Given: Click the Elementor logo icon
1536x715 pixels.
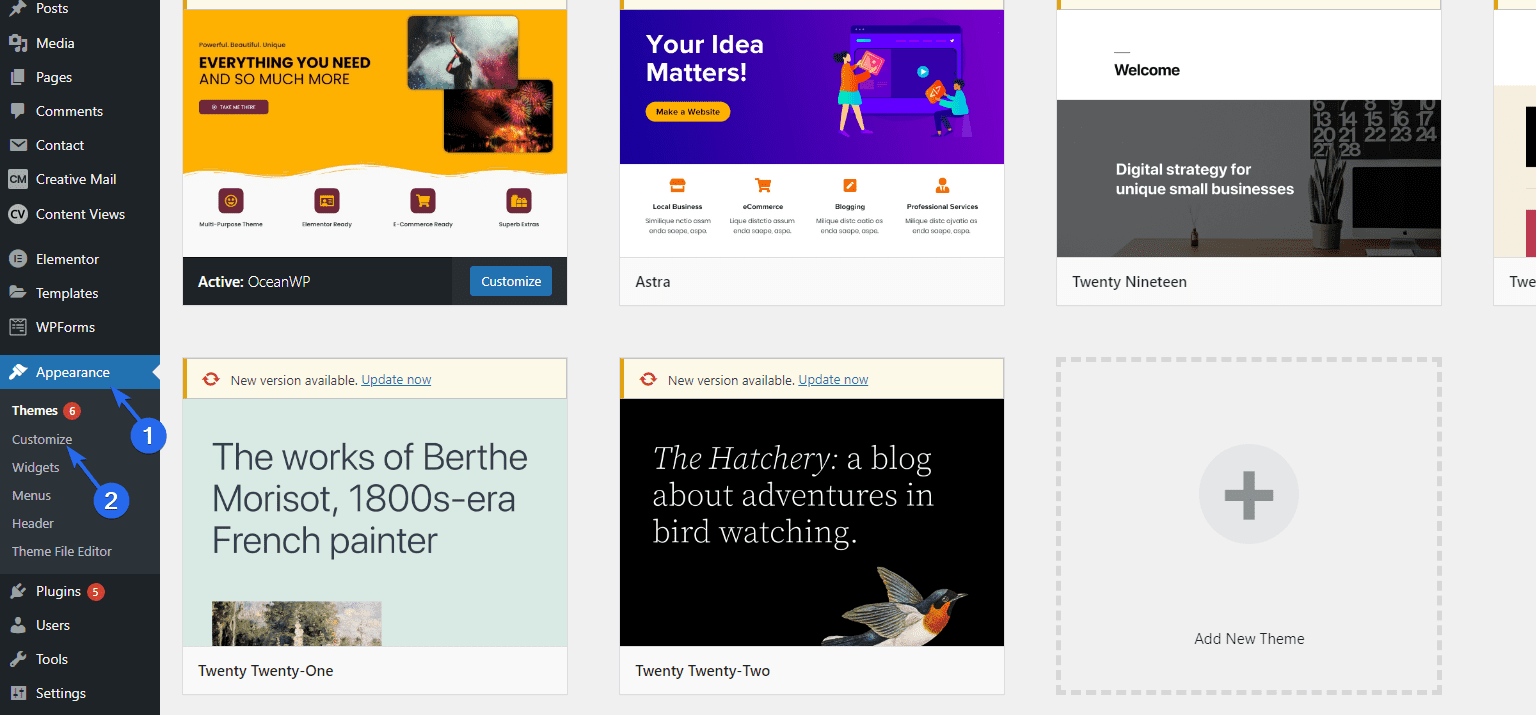Looking at the screenshot, I should [x=18, y=259].
